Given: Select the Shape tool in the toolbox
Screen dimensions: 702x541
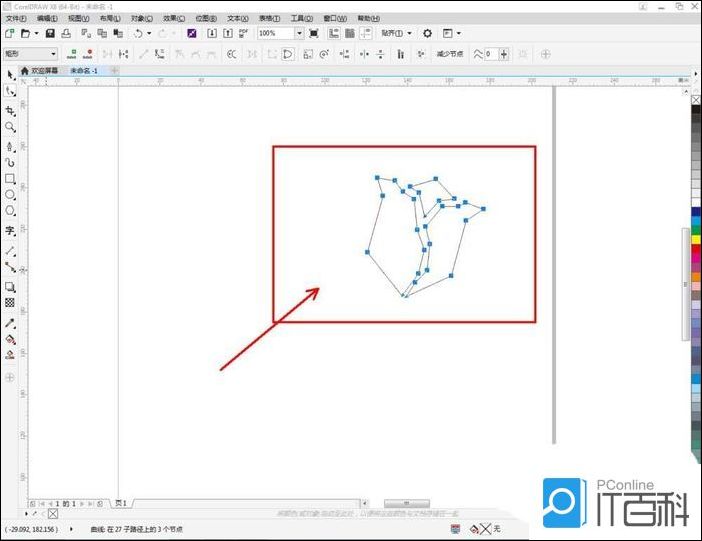Looking at the screenshot, I should click(10, 91).
